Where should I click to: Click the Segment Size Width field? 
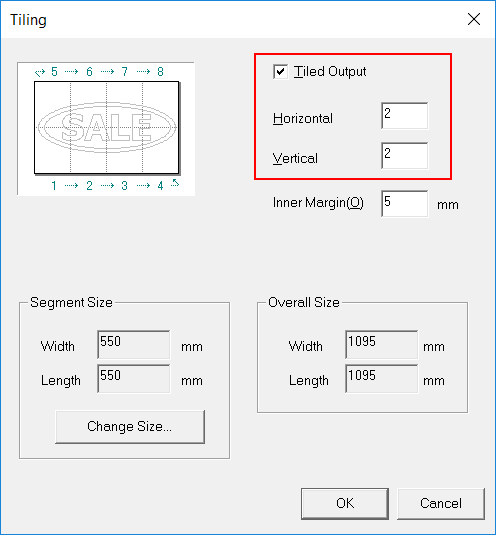(x=134, y=345)
